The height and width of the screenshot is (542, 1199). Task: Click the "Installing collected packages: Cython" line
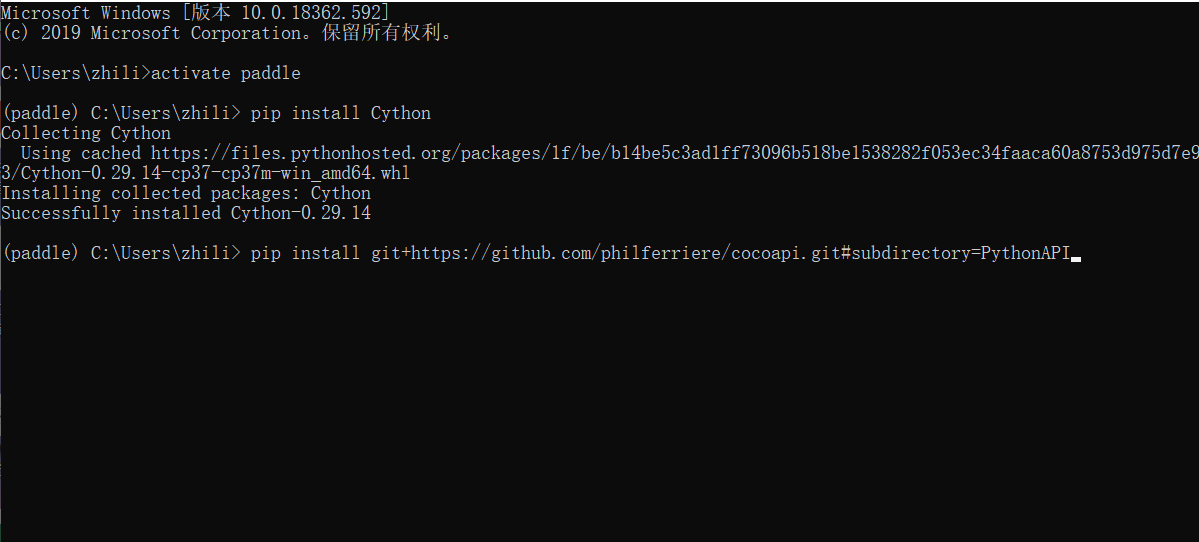coord(186,193)
